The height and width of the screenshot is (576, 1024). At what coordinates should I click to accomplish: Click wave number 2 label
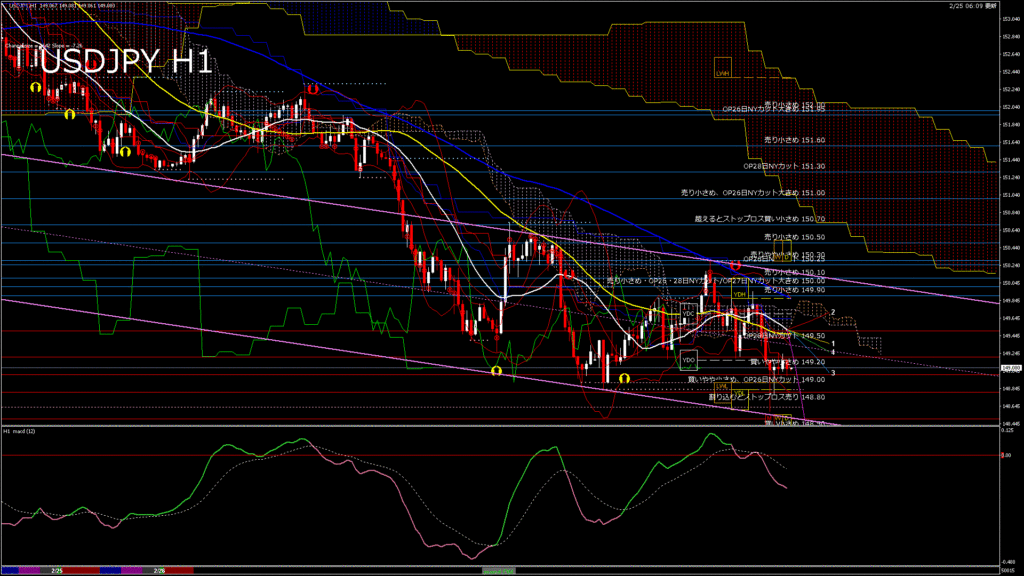[833, 312]
